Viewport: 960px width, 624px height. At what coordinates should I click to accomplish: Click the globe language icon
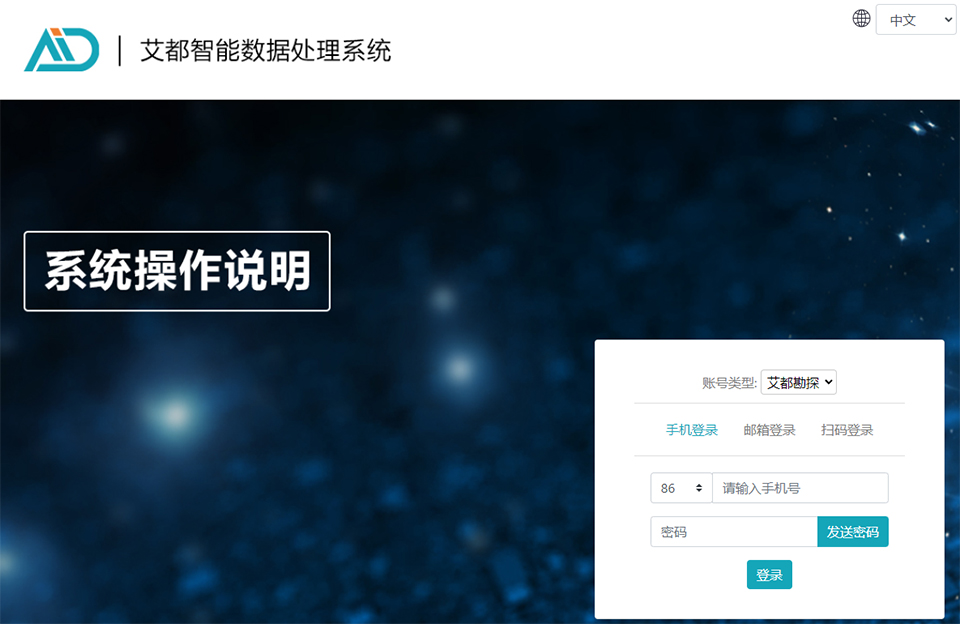click(x=861, y=18)
